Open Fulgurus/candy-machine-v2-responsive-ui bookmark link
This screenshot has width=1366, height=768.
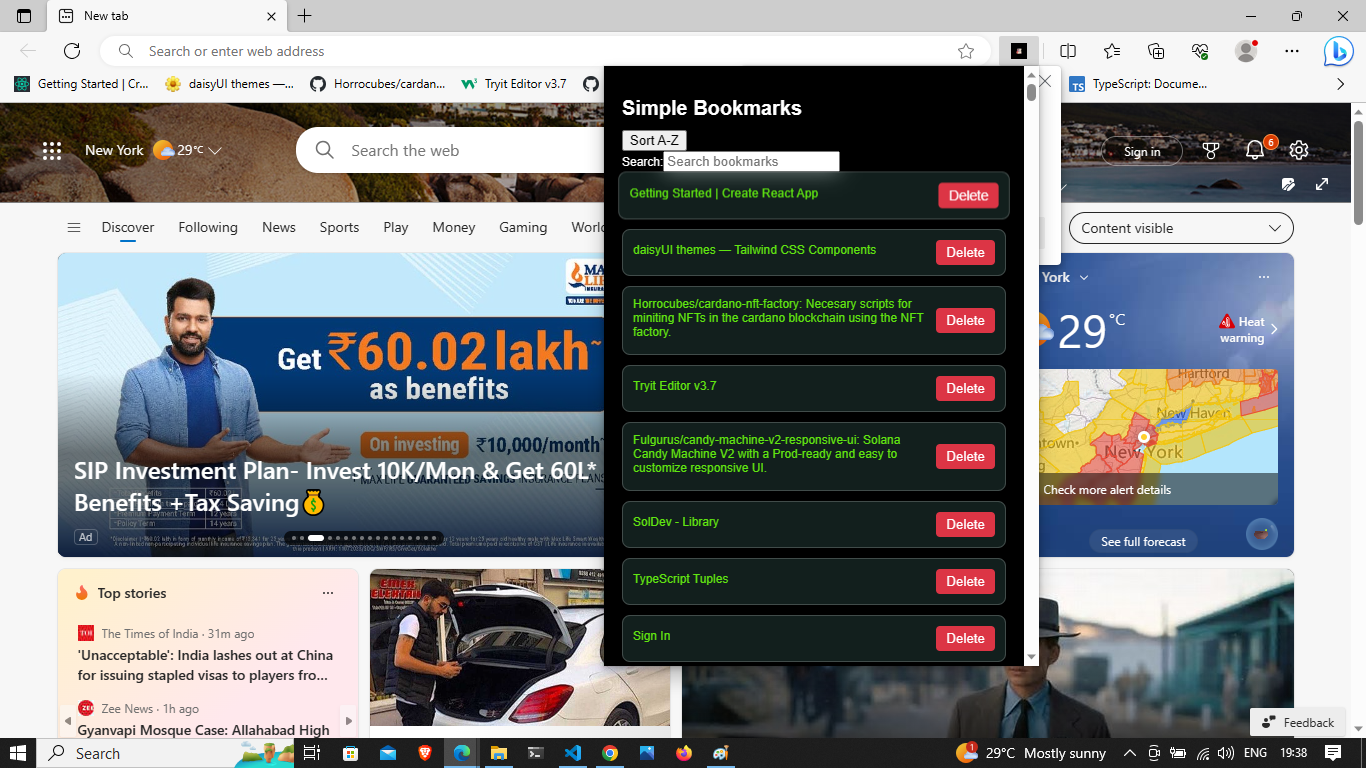[x=767, y=454]
